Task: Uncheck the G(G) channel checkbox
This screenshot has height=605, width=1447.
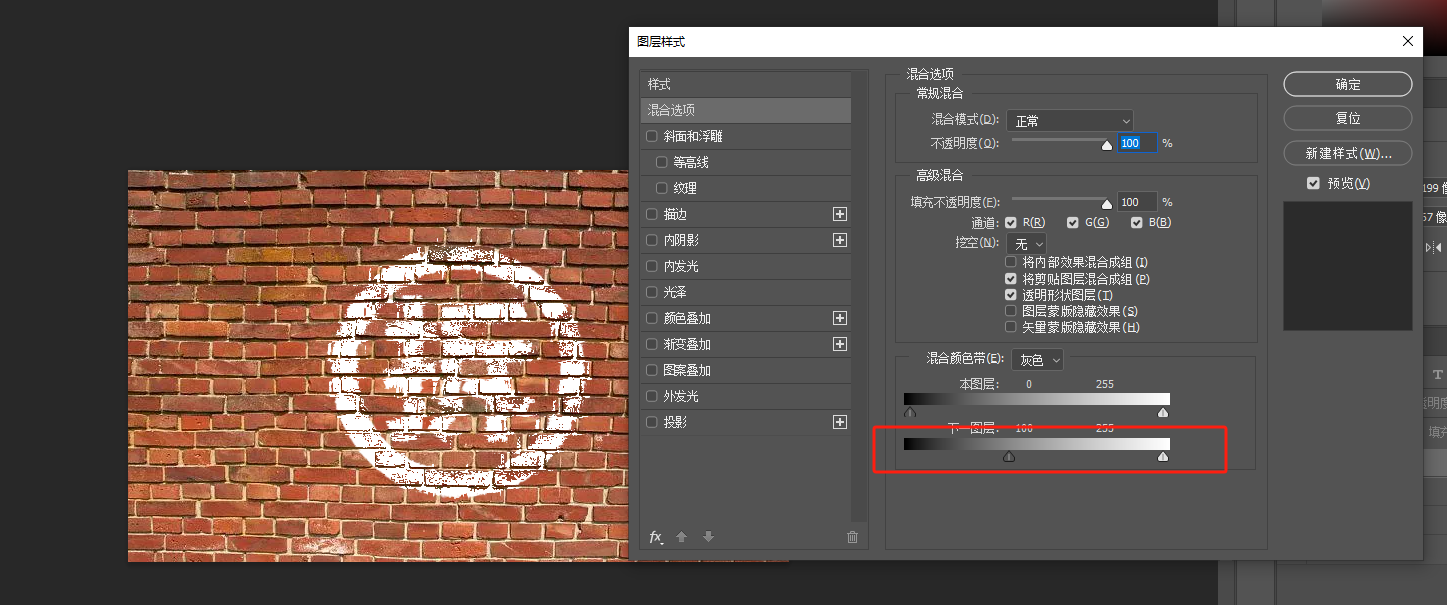Action: pos(1073,222)
